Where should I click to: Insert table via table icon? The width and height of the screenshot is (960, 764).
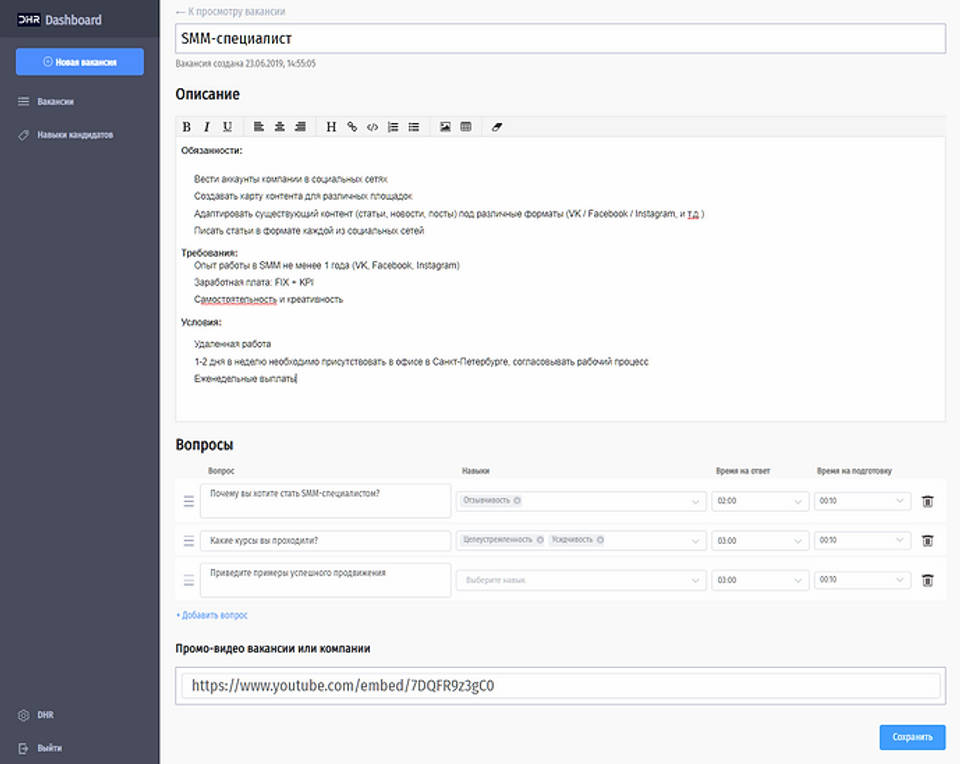[466, 127]
